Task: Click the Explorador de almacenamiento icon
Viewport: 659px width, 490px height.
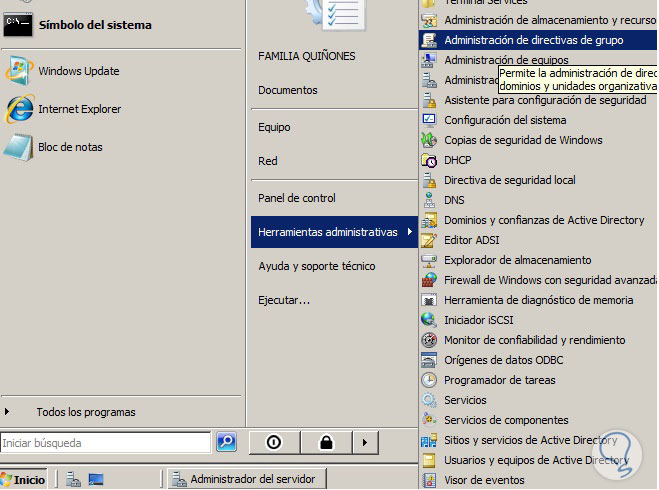Action: 429,260
